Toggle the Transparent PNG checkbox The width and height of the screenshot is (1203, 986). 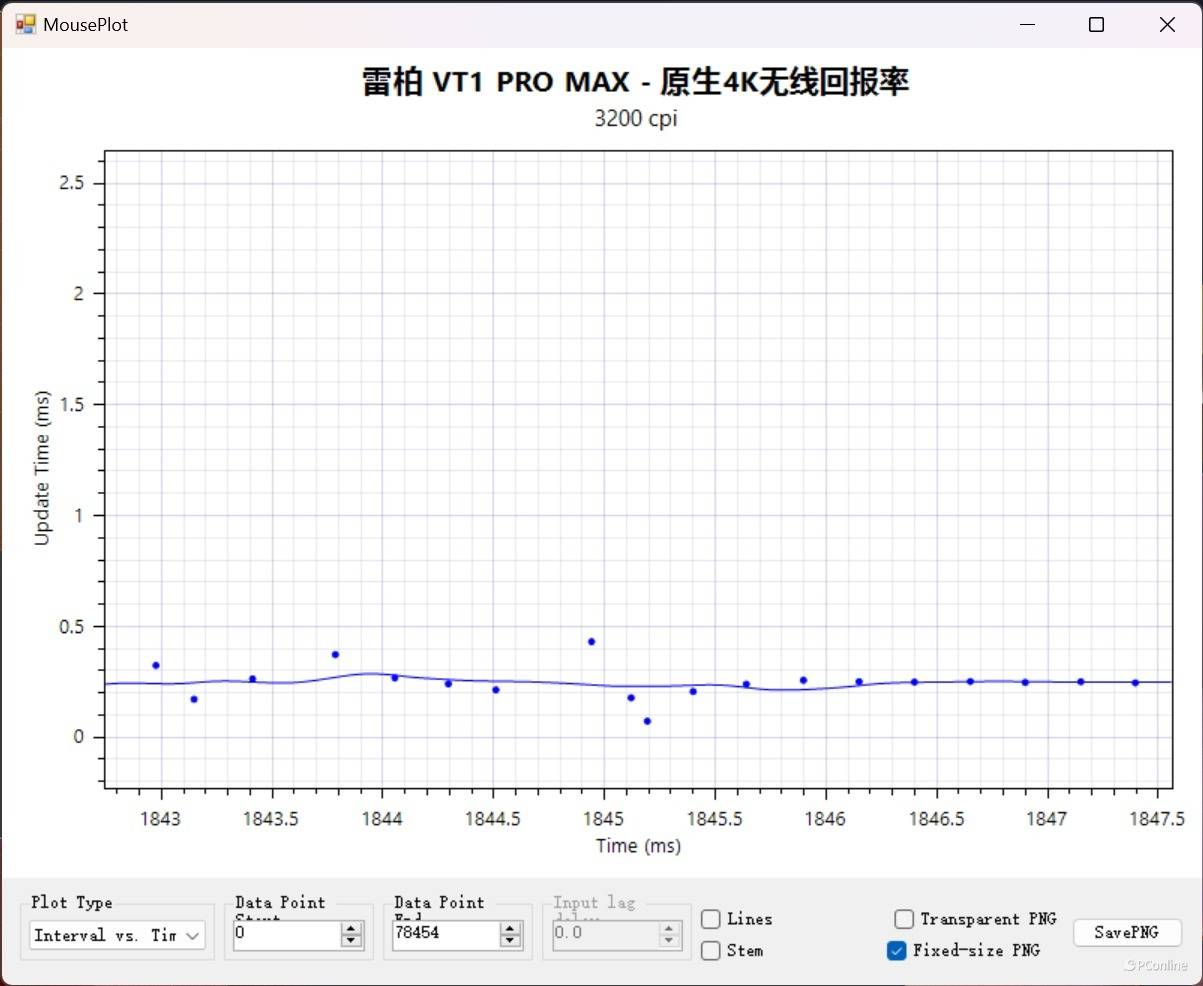pyautogui.click(x=904, y=919)
